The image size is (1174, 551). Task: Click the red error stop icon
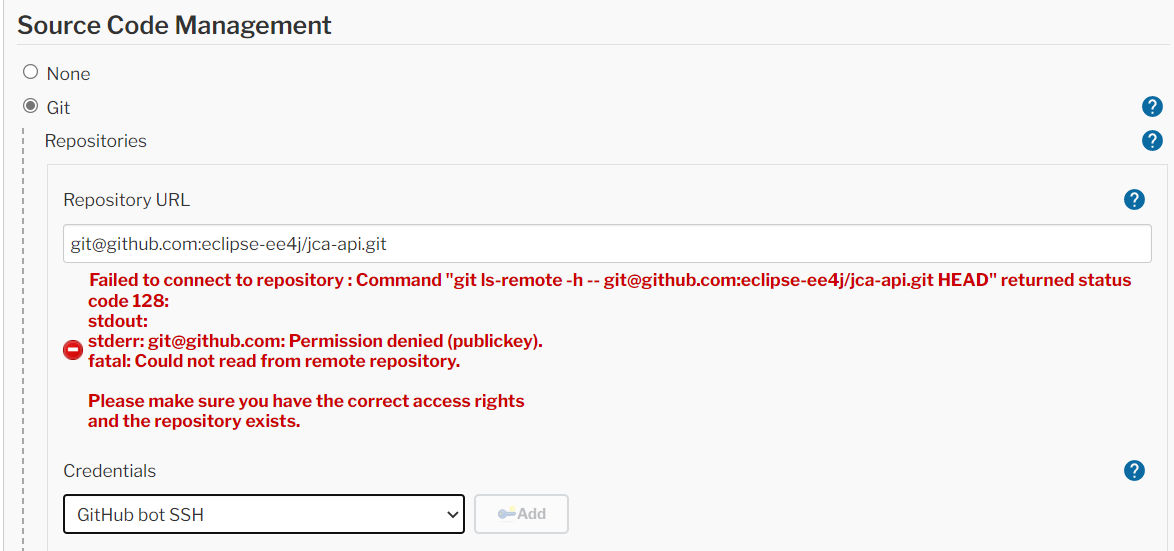(x=73, y=350)
